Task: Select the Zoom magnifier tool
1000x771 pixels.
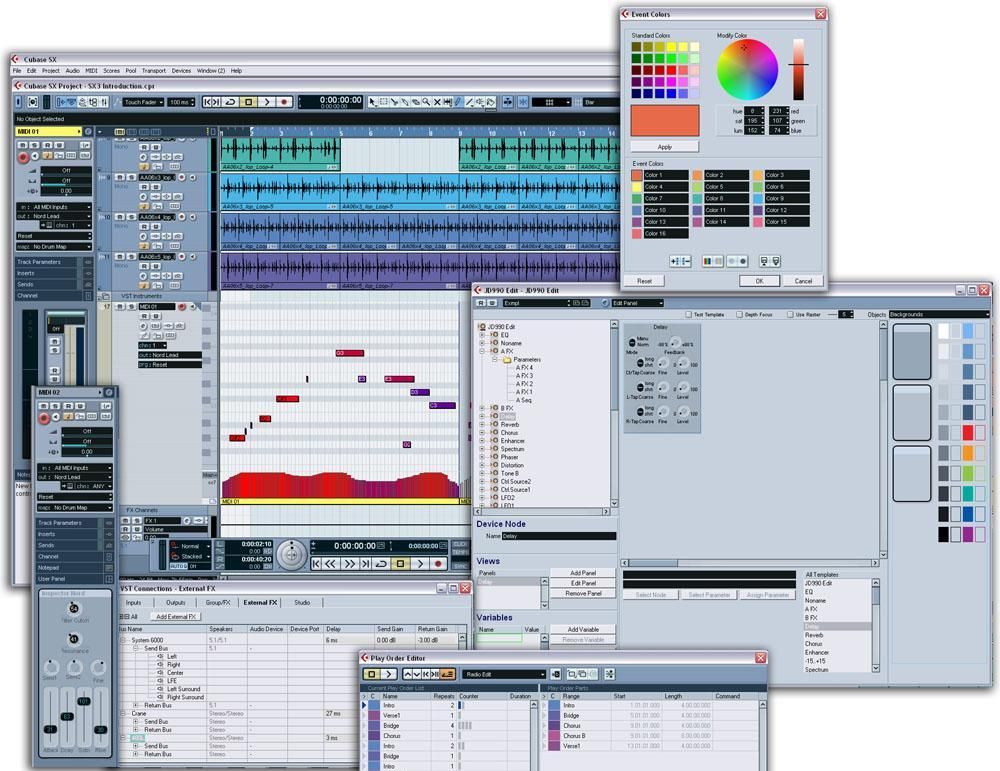Action: tap(426, 102)
